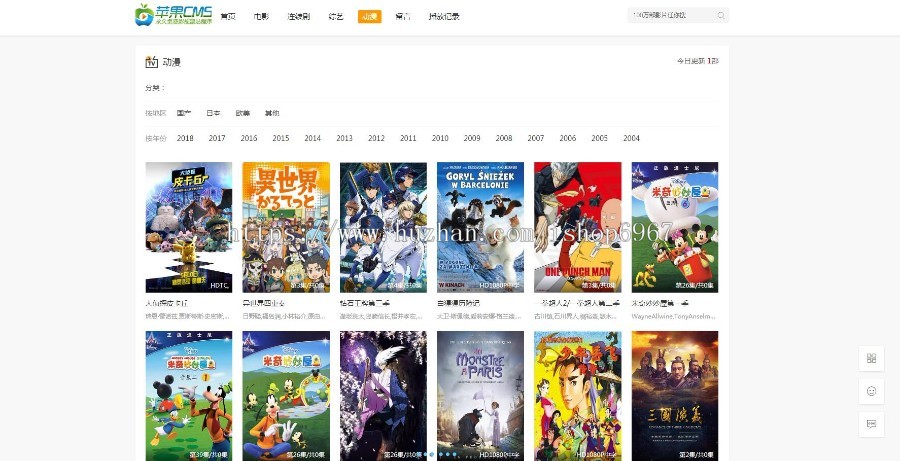Open the Goryl Śnieżek w Barcelonie poster
The image size is (900, 461).
480,227
